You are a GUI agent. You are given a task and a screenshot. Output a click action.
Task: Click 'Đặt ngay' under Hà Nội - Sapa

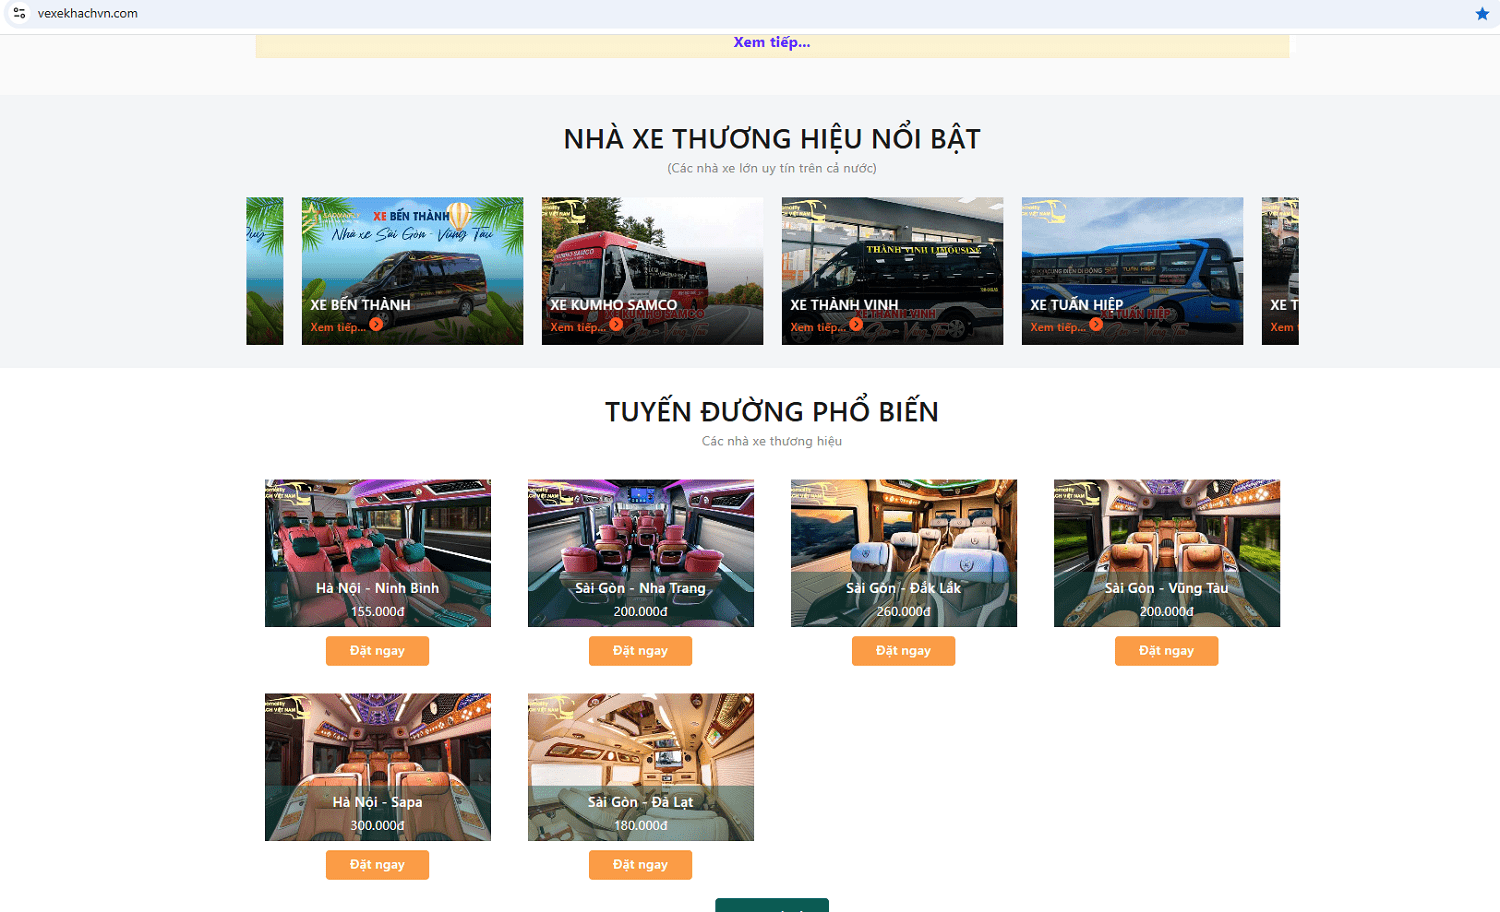tap(377, 865)
